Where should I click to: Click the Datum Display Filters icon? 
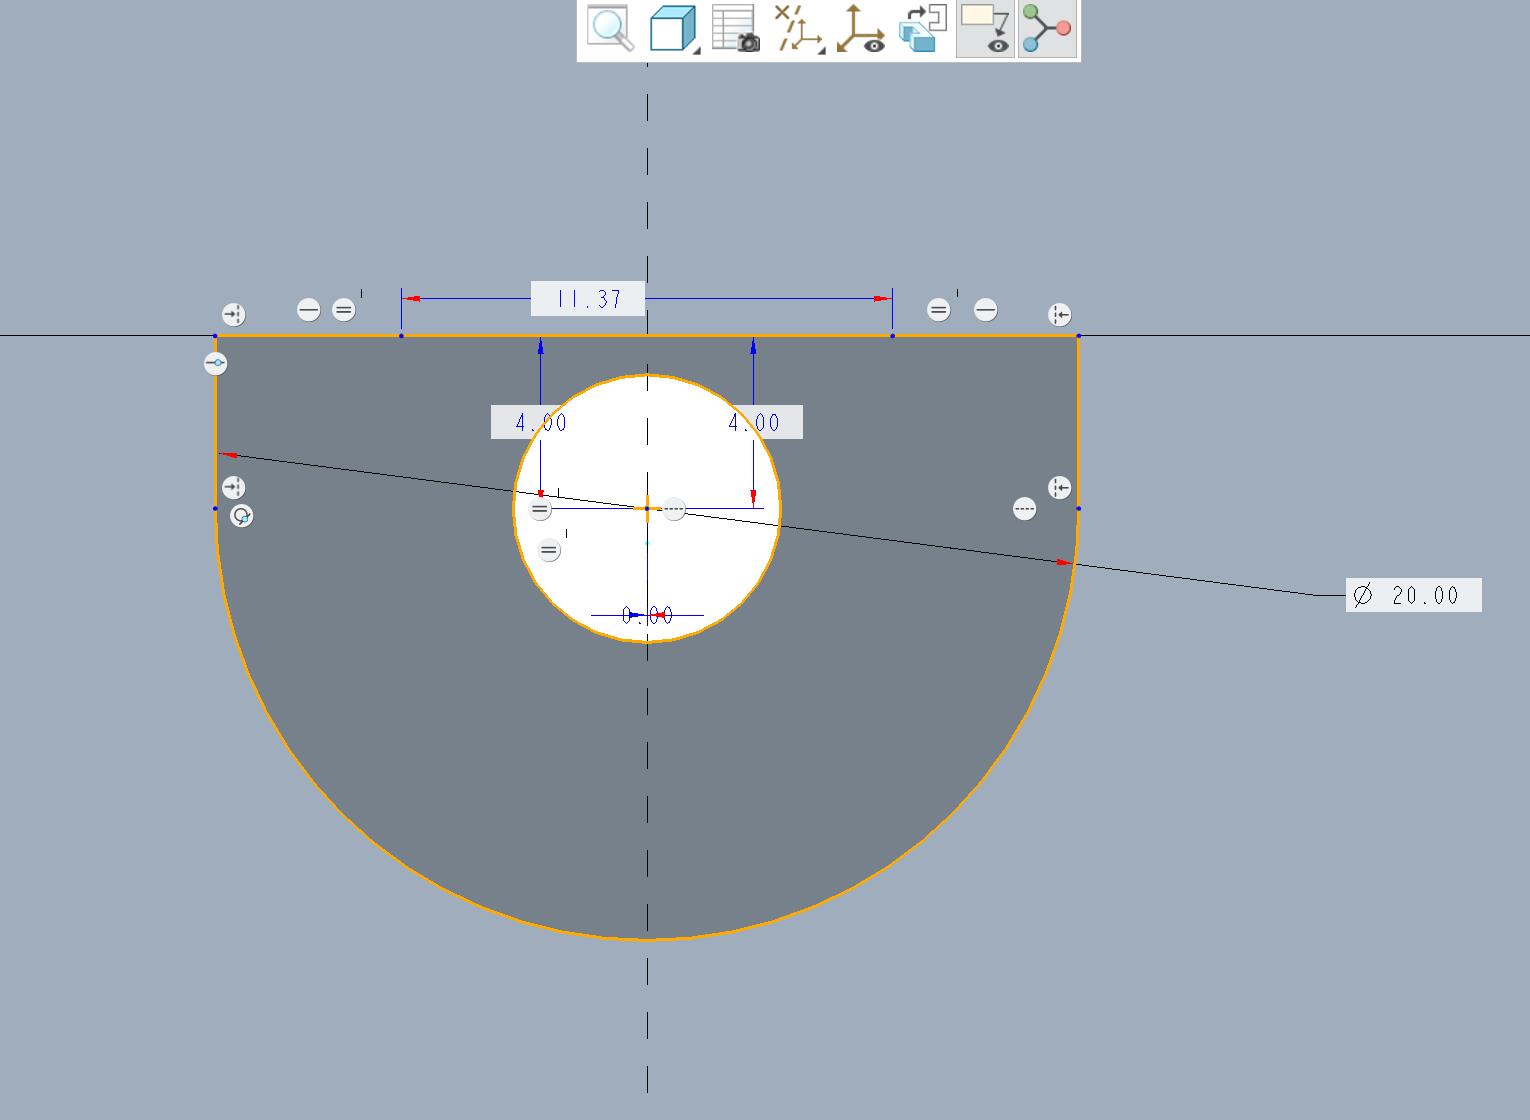[x=795, y=28]
